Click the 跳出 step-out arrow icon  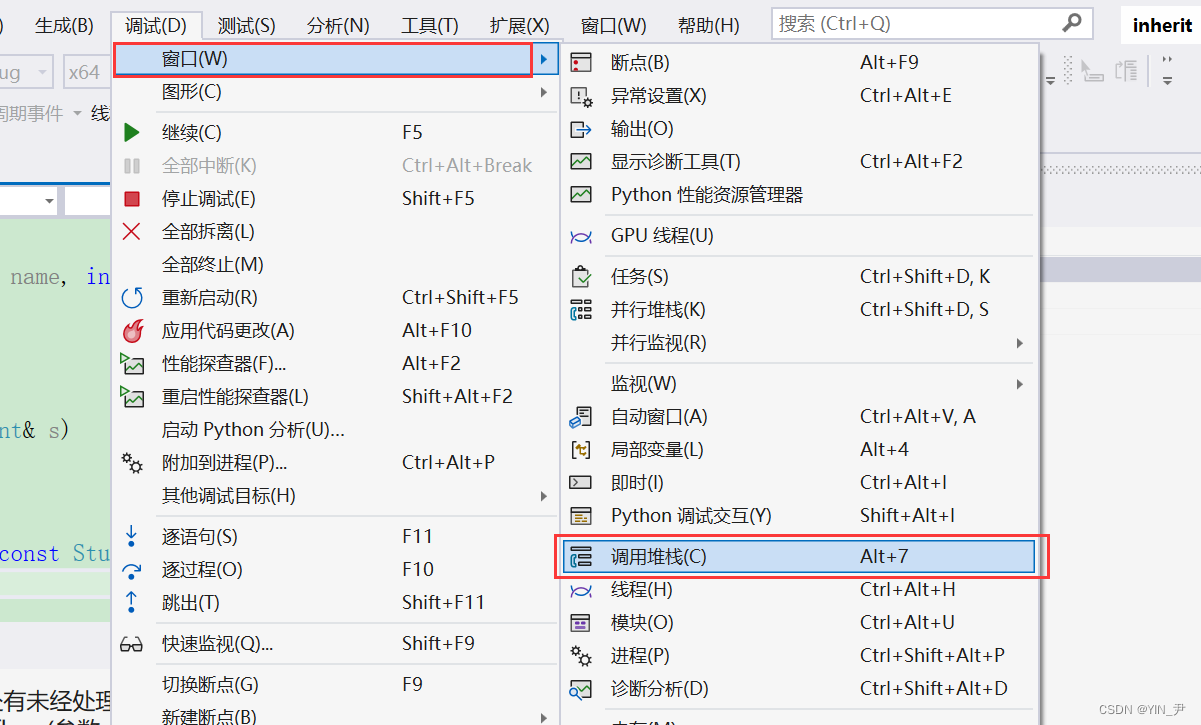(x=132, y=602)
